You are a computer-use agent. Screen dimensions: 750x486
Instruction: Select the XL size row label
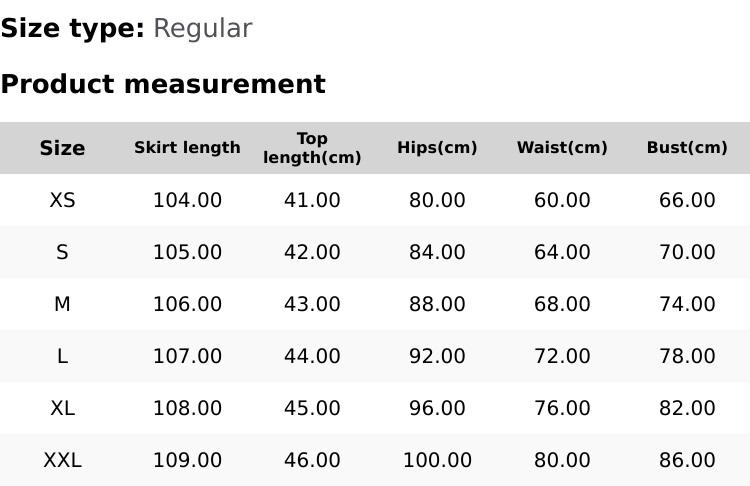[x=62, y=408]
